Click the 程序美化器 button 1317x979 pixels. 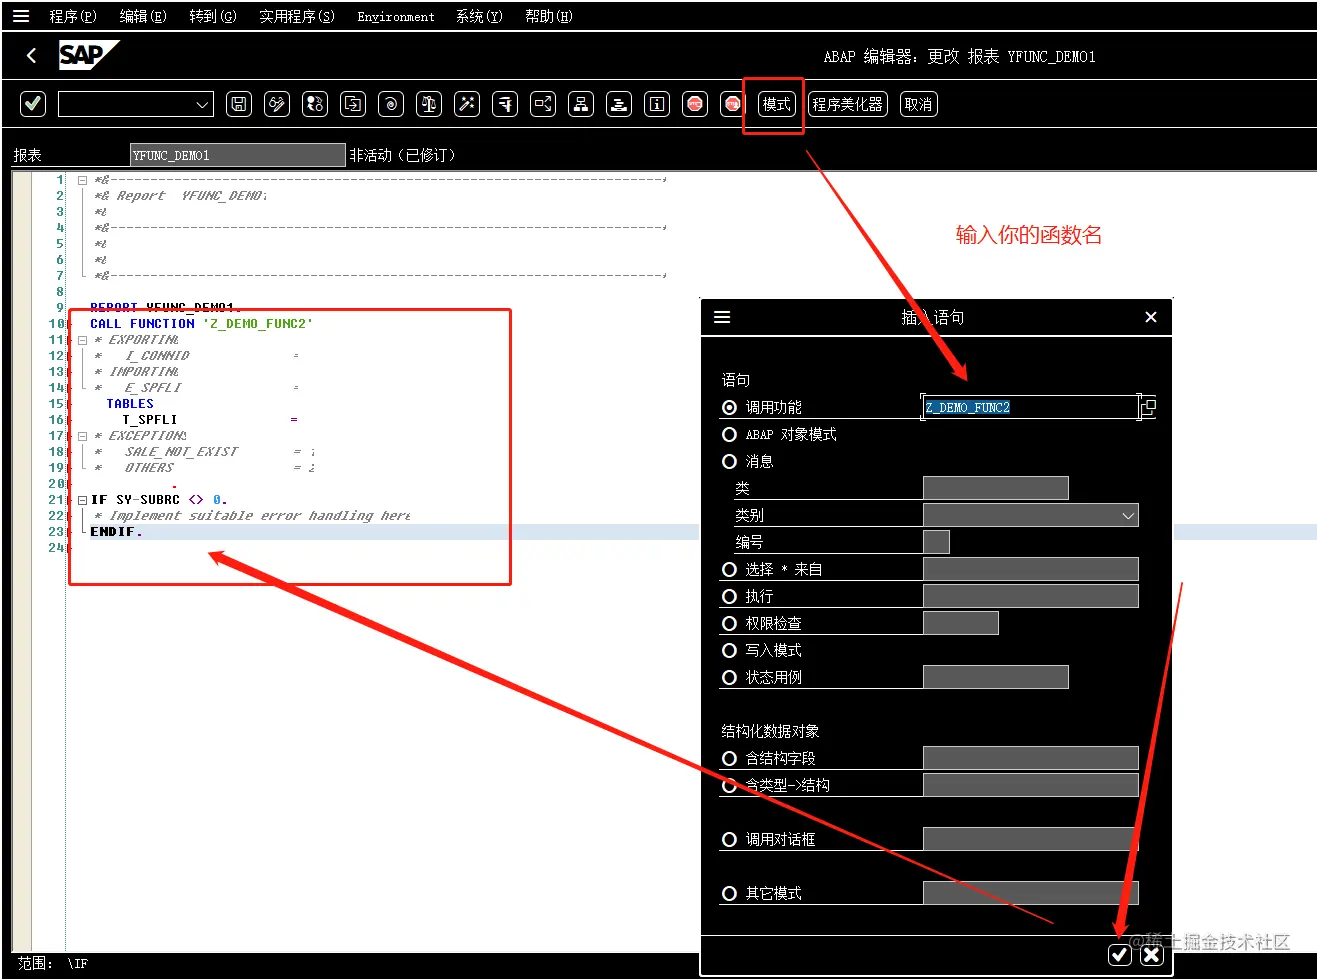coord(847,104)
